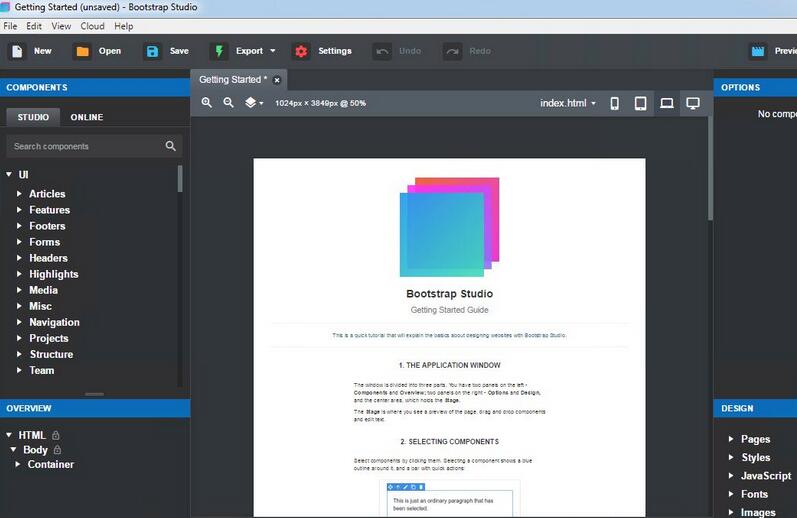This screenshot has height=518, width=797.
Task: Click the Design panel header
Action: coord(755,408)
